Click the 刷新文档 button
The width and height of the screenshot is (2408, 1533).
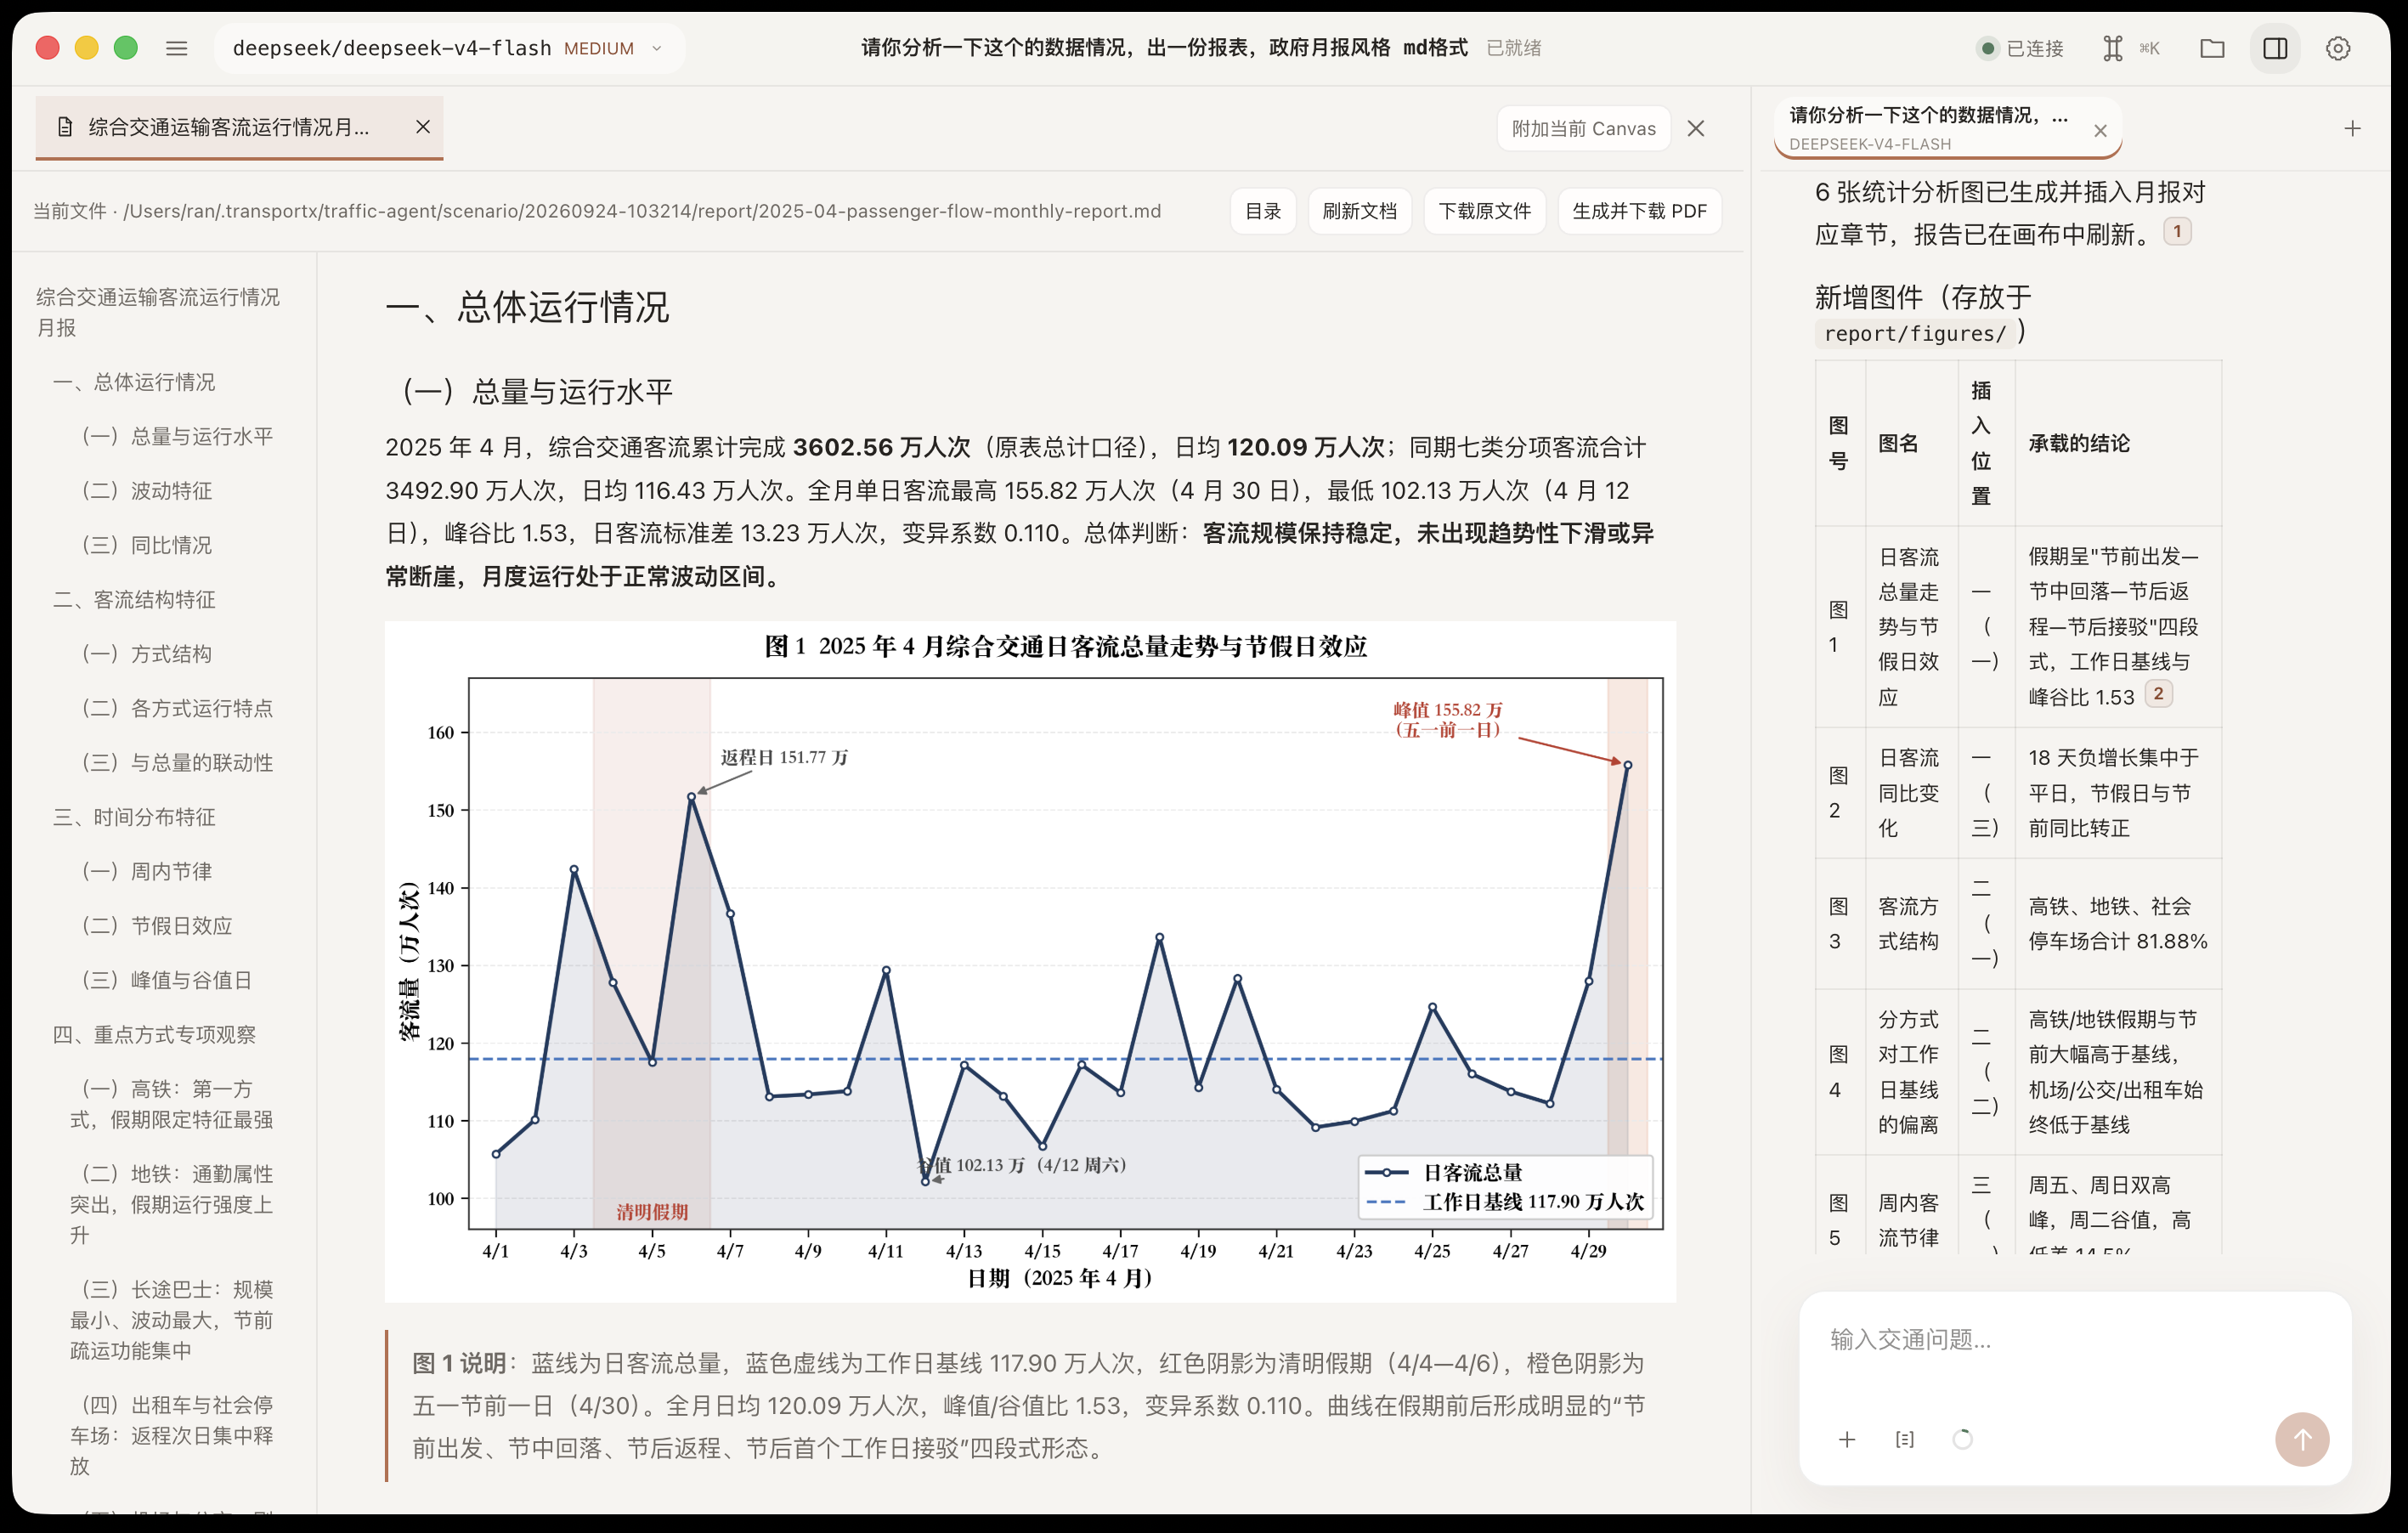[x=1359, y=211]
